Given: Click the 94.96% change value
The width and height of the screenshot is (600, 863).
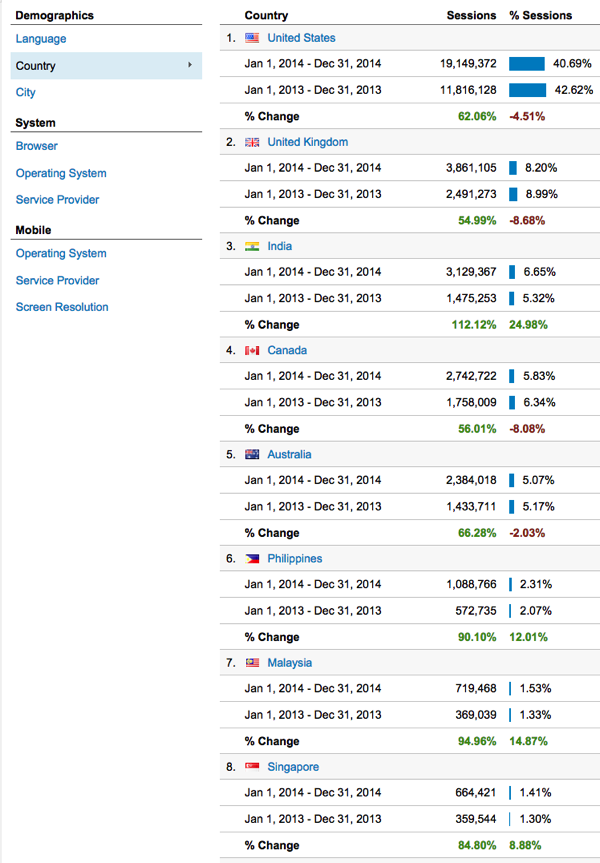Looking at the screenshot, I should click(x=477, y=741).
